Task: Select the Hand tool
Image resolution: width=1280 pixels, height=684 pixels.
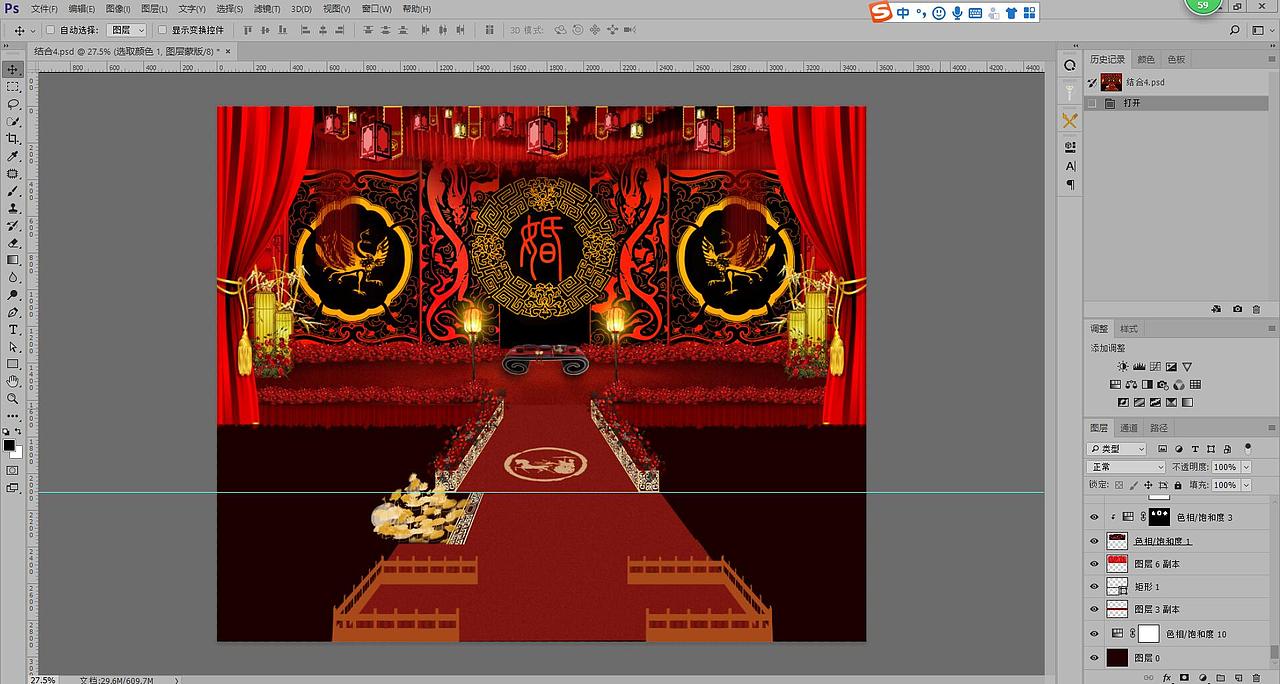Action: click(13, 381)
